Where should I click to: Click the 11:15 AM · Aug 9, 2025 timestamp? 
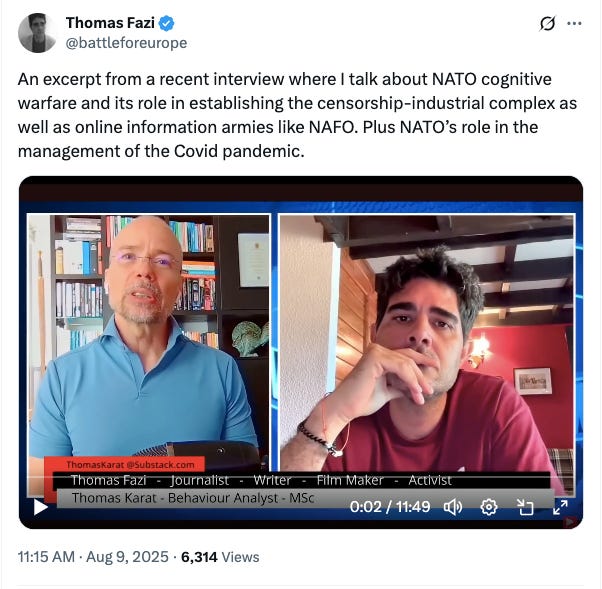click(93, 557)
